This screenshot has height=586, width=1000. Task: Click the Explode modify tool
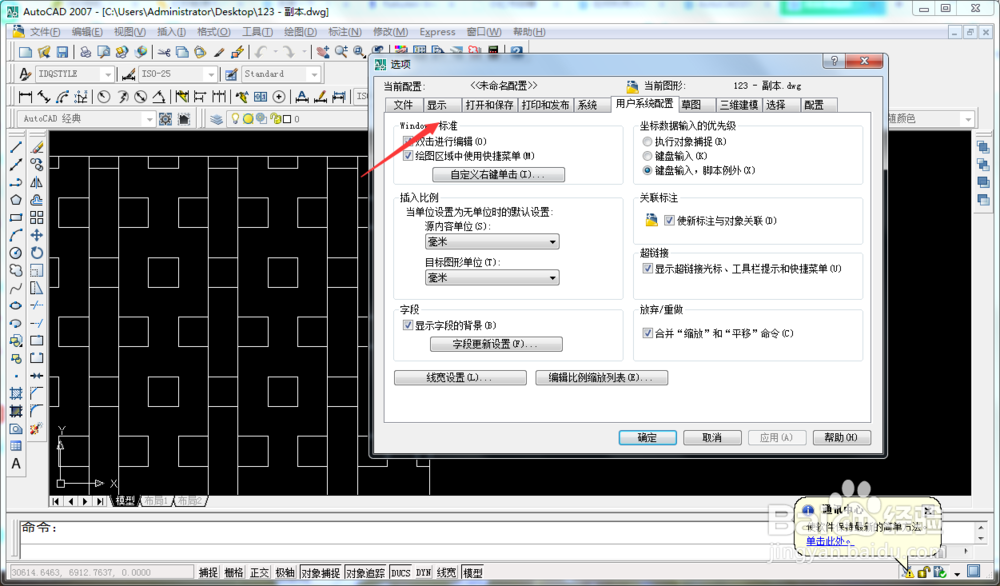click(36, 429)
